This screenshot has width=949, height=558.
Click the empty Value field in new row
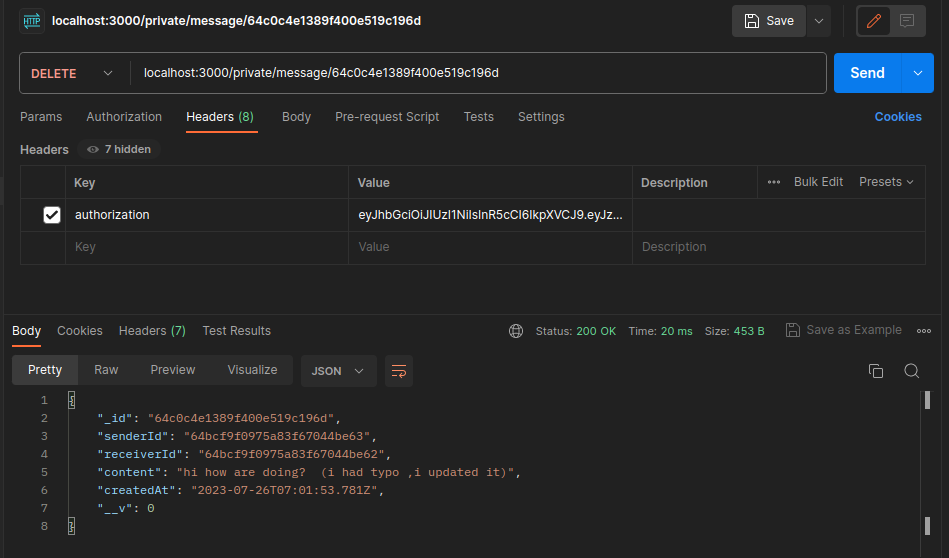pos(490,247)
